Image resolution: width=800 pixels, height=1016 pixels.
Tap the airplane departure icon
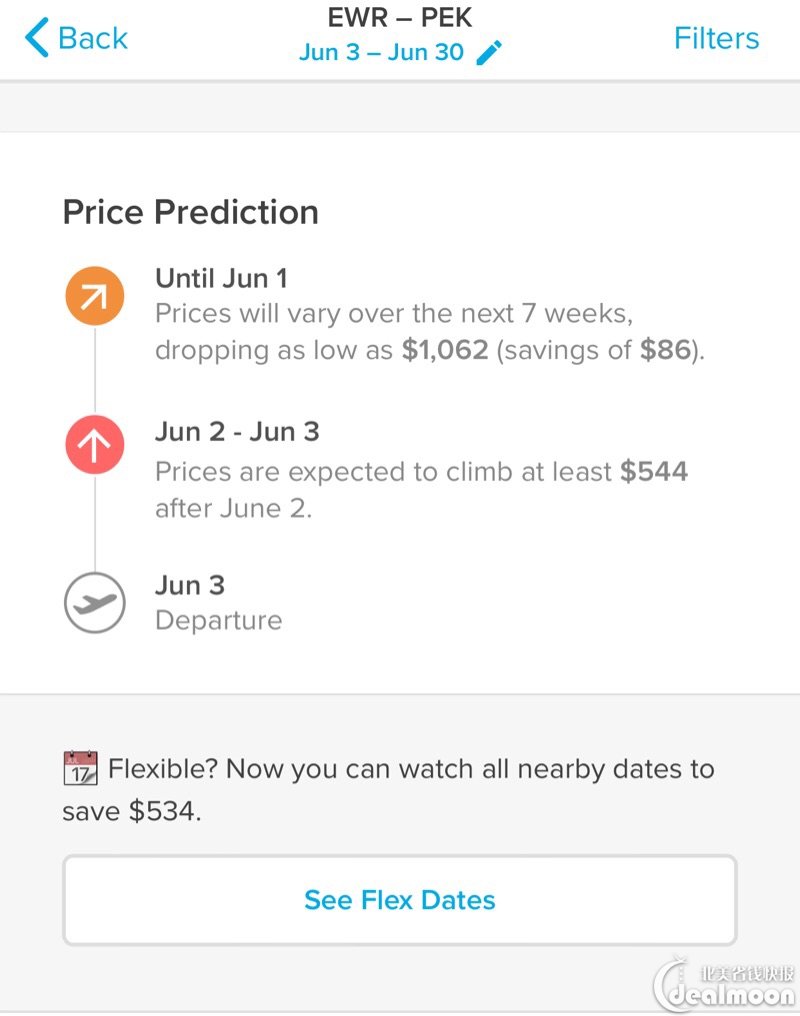click(x=95, y=603)
